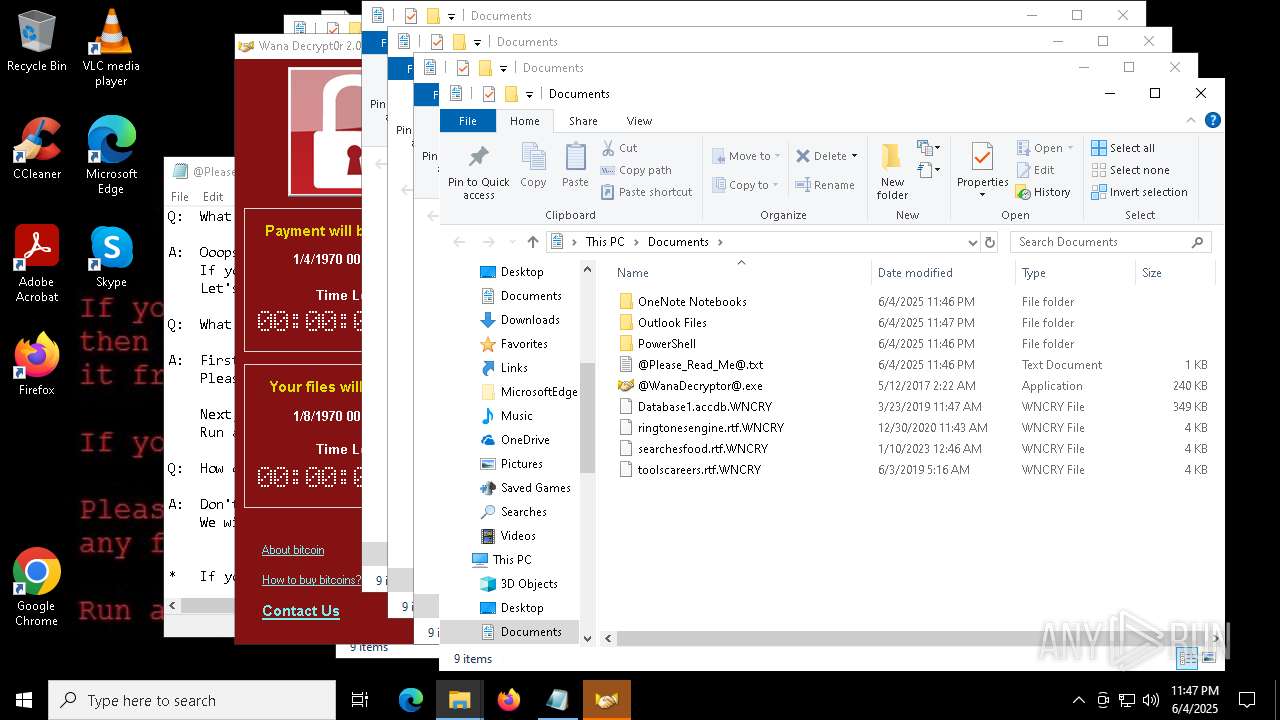Image resolution: width=1280 pixels, height=720 pixels.
Task: Open the New item dropdown icon
Action: (929, 148)
